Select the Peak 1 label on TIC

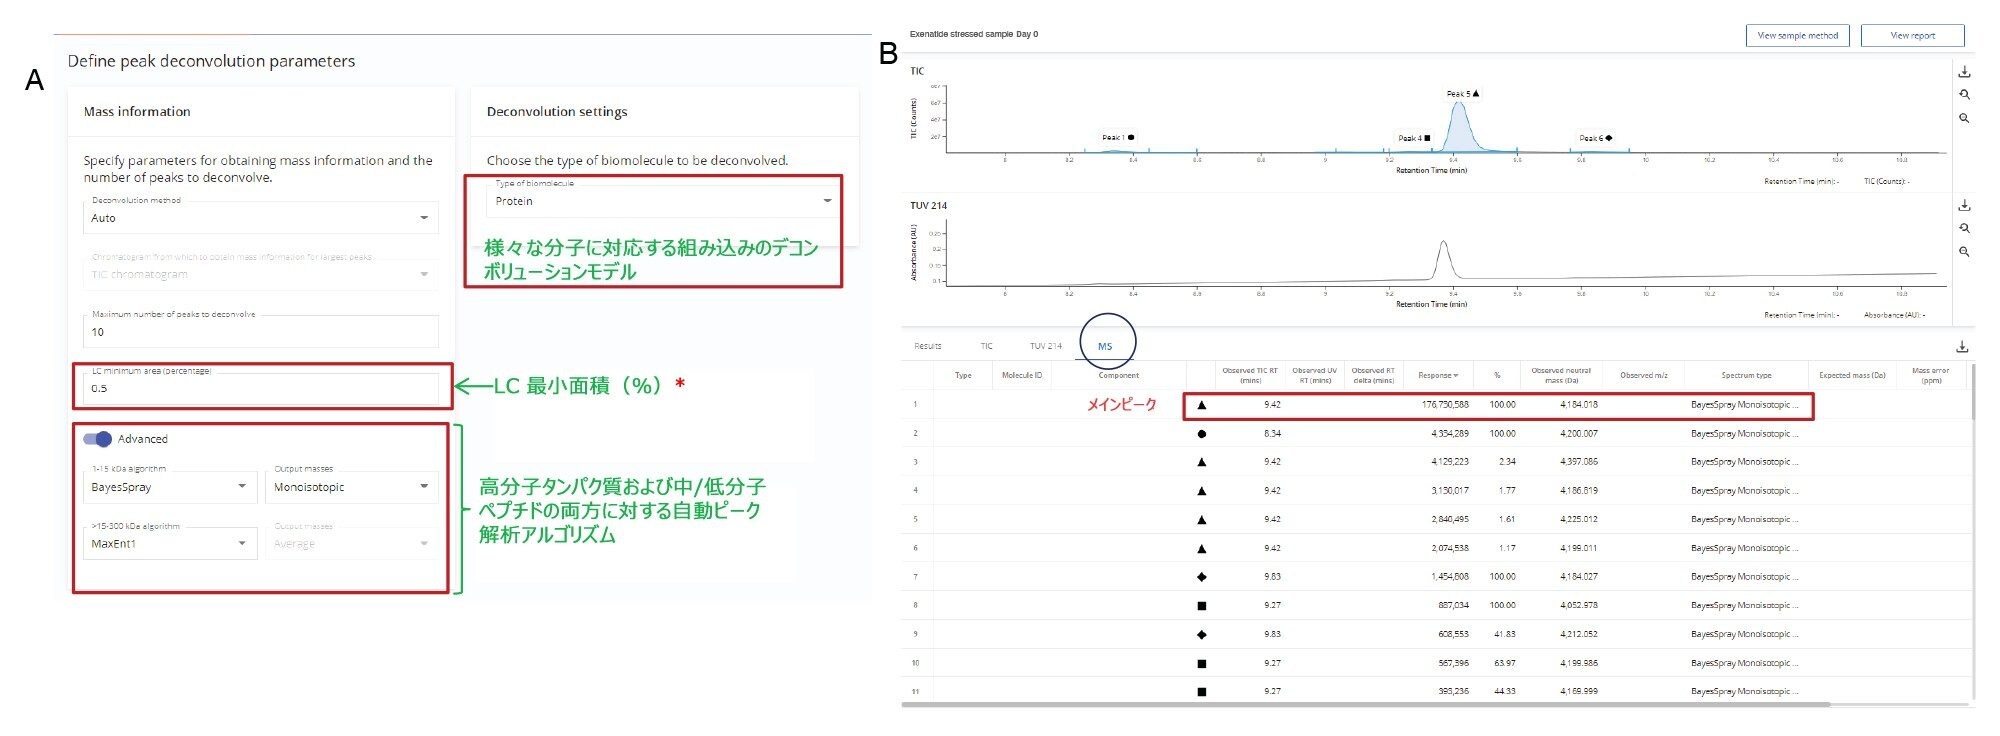click(x=1118, y=137)
